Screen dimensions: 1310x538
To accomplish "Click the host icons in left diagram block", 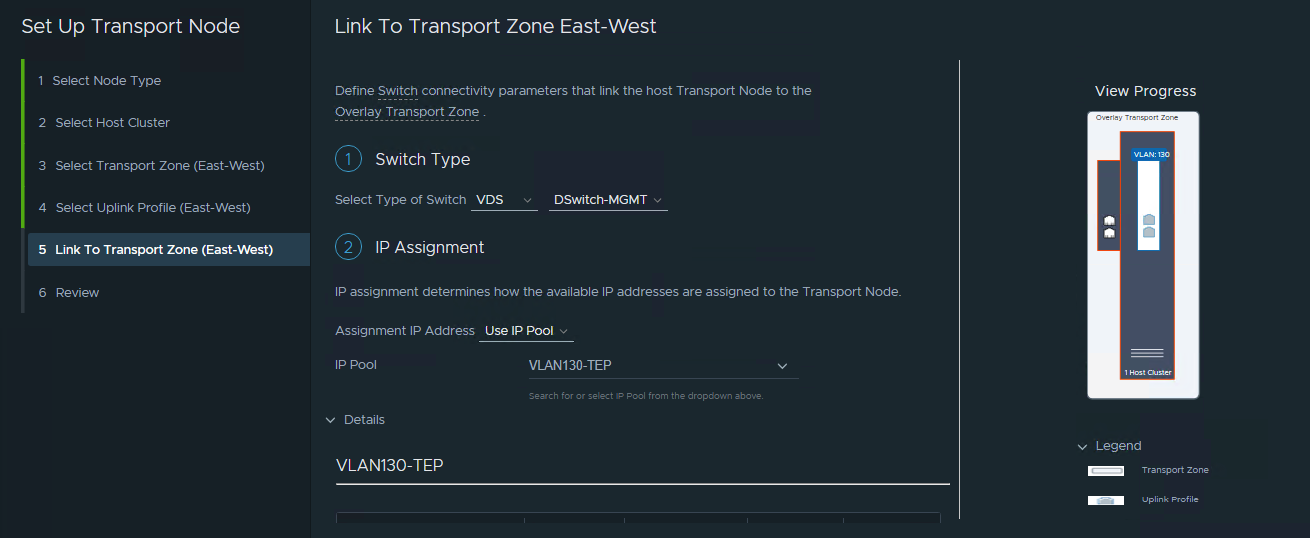I will point(1108,226).
